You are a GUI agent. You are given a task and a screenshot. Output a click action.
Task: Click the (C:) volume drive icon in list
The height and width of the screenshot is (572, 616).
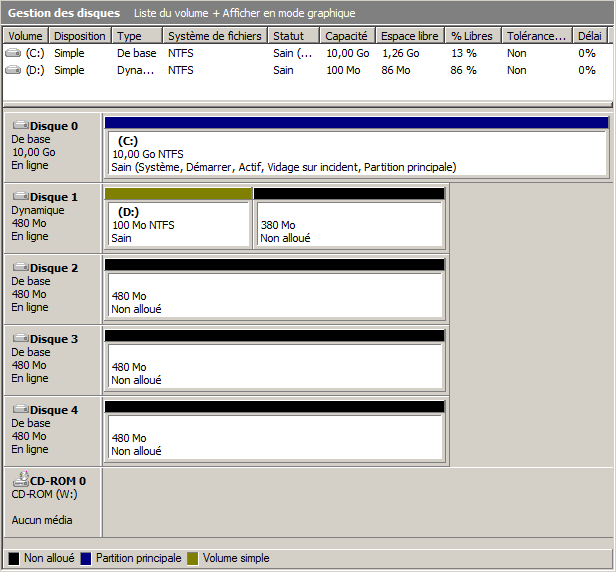click(x=13, y=53)
